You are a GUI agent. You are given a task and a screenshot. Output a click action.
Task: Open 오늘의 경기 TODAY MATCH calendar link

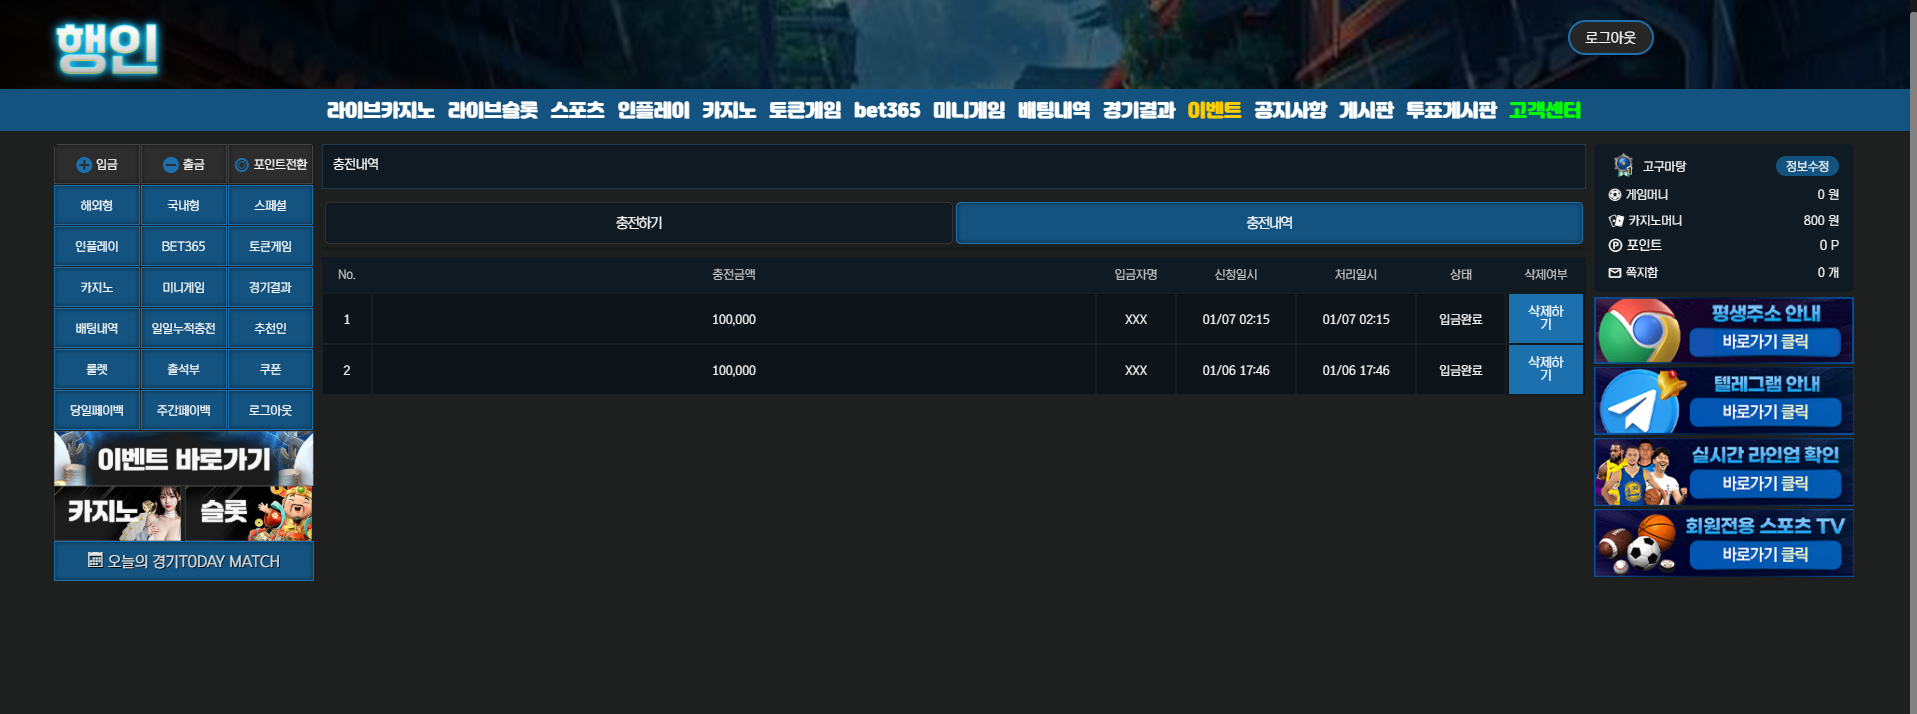point(184,561)
